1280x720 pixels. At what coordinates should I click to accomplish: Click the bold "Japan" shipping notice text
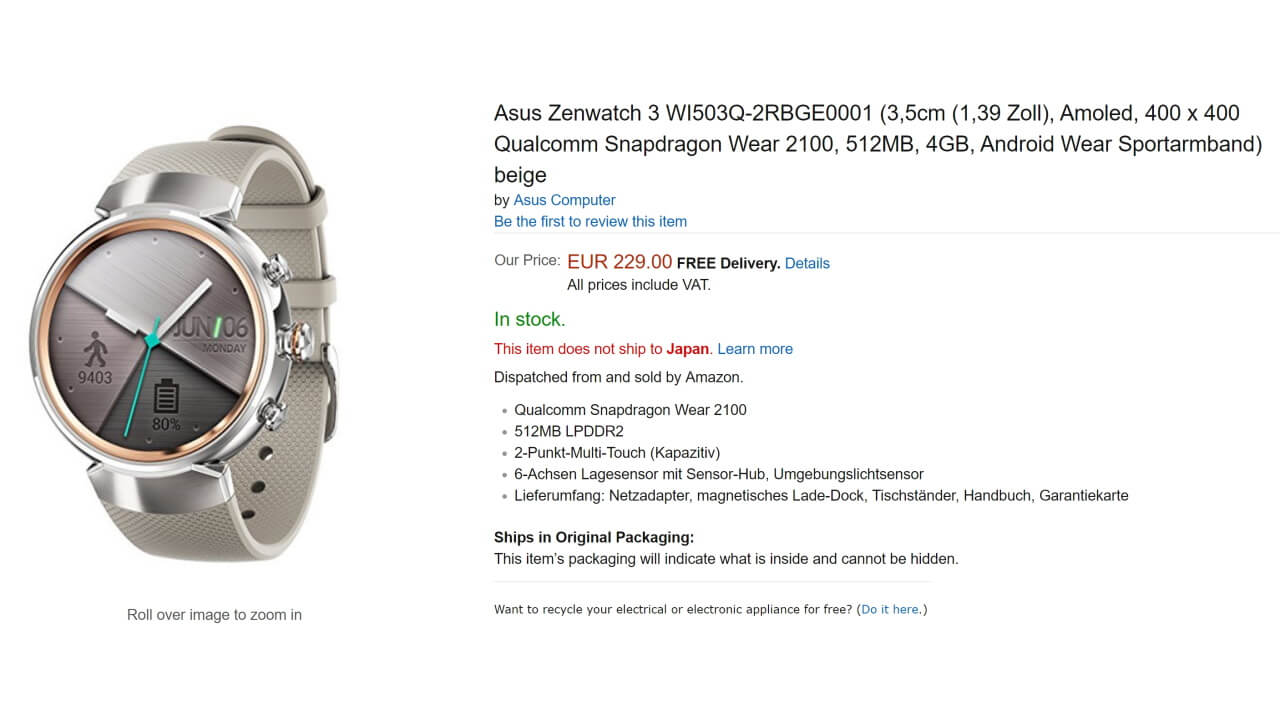pos(687,348)
